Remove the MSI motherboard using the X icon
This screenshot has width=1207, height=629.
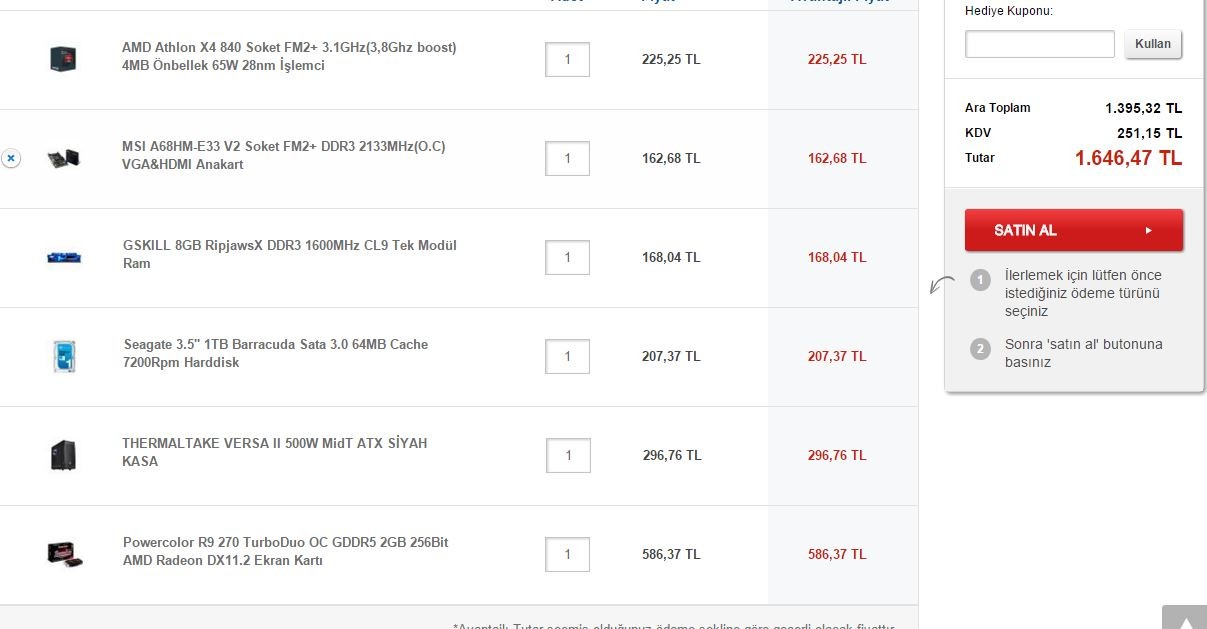[x=10, y=158]
